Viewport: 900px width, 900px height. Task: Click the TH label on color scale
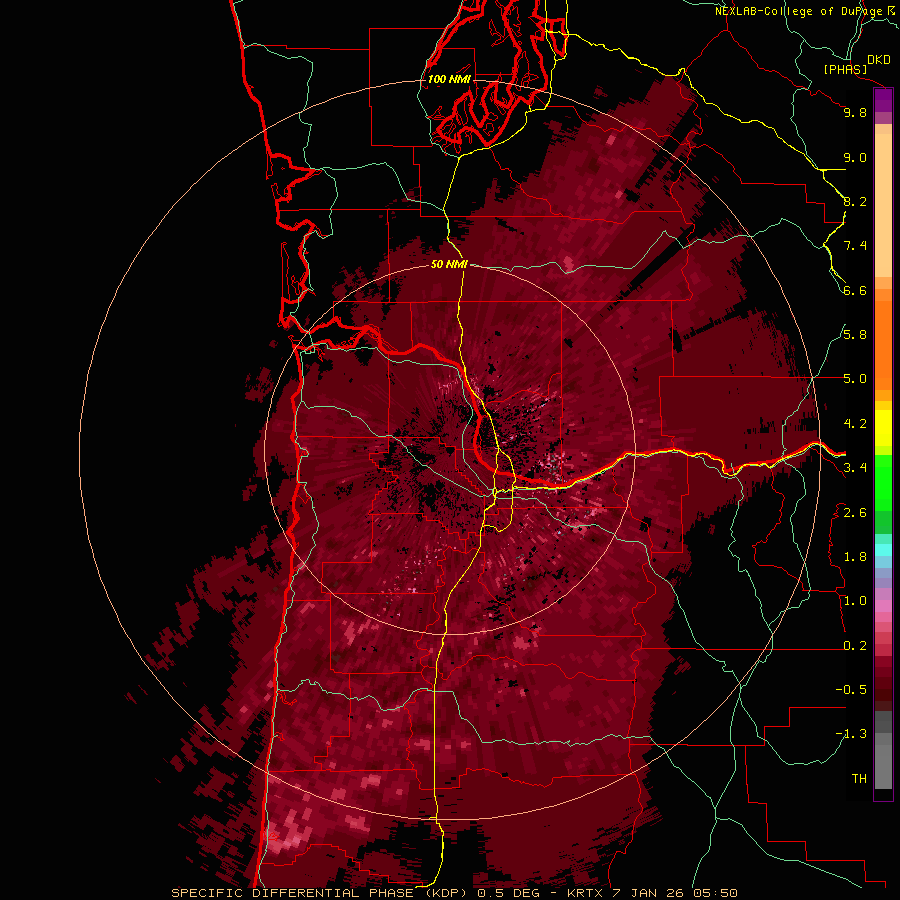tap(859, 779)
